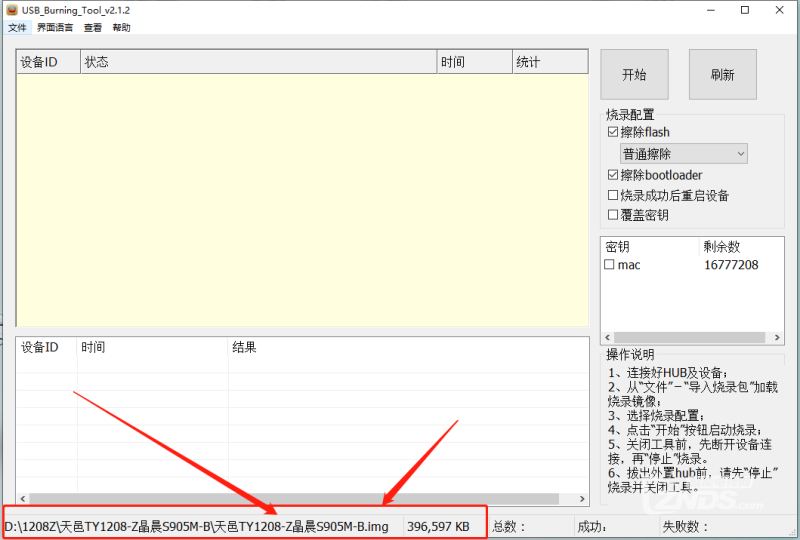Click the 成功 status bar entry
This screenshot has height=540, width=800.
point(592,526)
